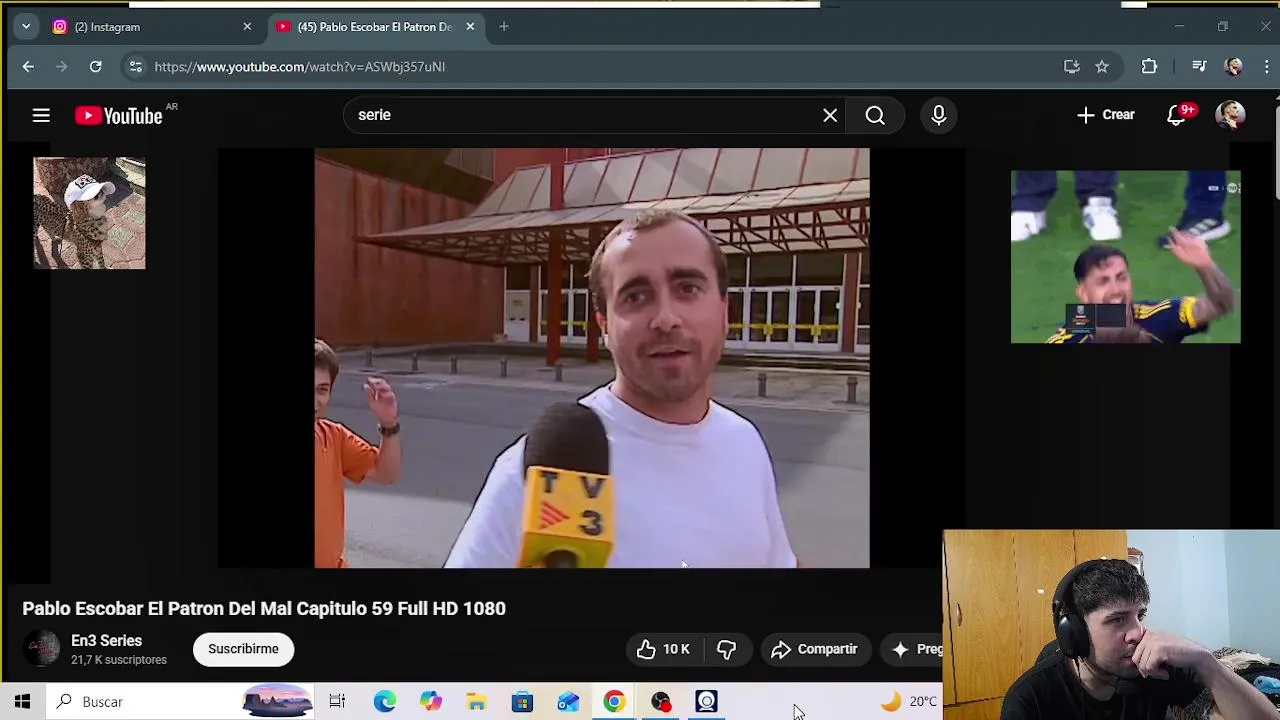Switch to Chrome on the taskbar

tap(614, 702)
